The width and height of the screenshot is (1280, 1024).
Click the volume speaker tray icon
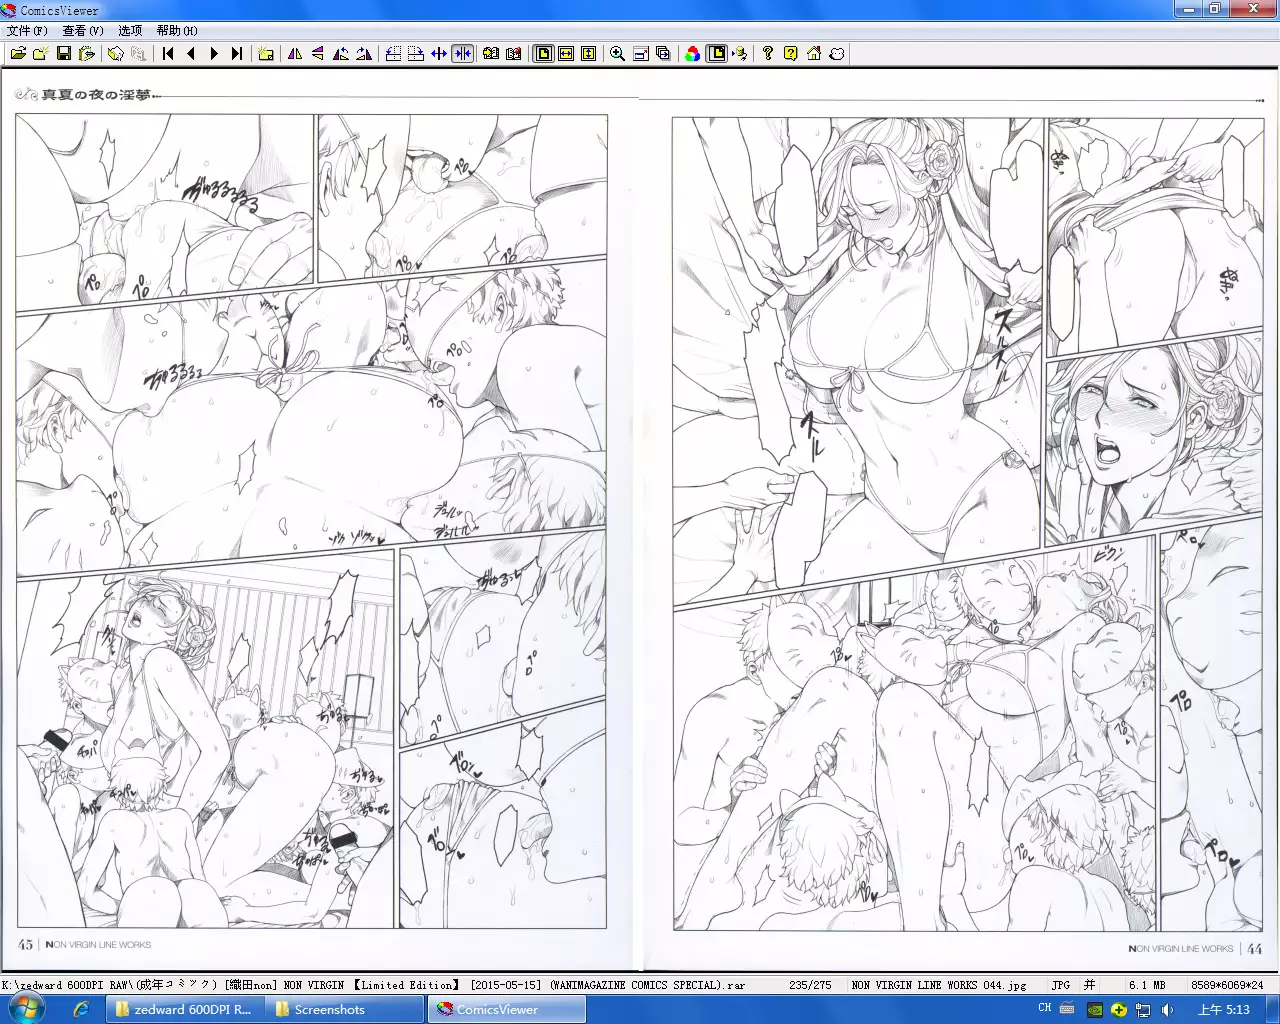pyautogui.click(x=1168, y=1010)
